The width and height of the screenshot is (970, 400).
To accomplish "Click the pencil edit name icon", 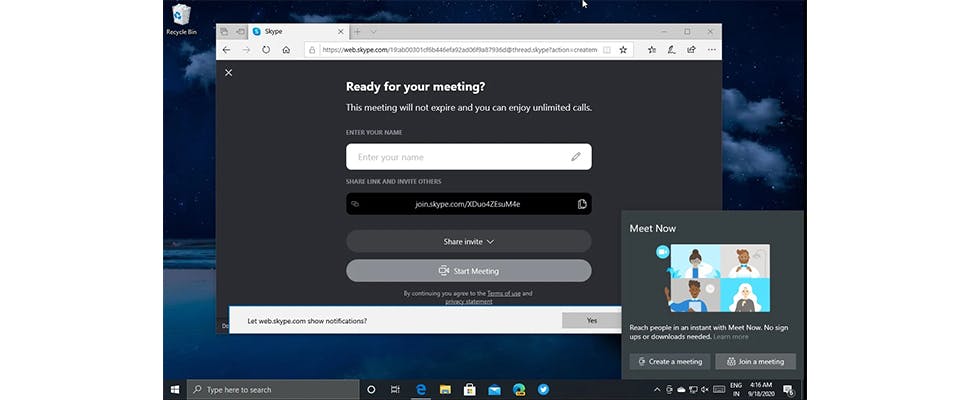I will click(576, 157).
